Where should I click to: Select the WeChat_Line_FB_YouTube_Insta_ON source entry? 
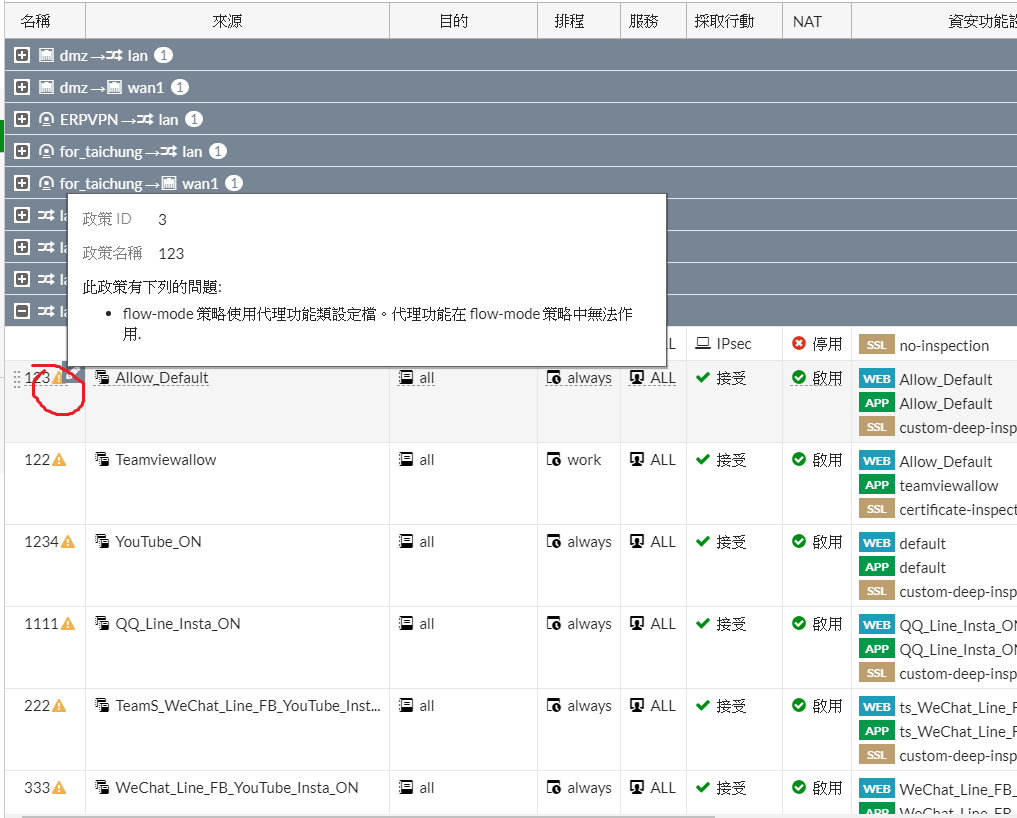[237, 788]
